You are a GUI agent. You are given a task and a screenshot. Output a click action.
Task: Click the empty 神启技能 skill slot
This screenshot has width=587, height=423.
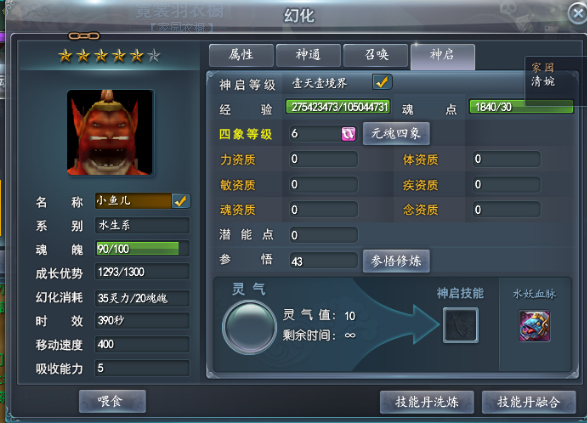tap(460, 325)
